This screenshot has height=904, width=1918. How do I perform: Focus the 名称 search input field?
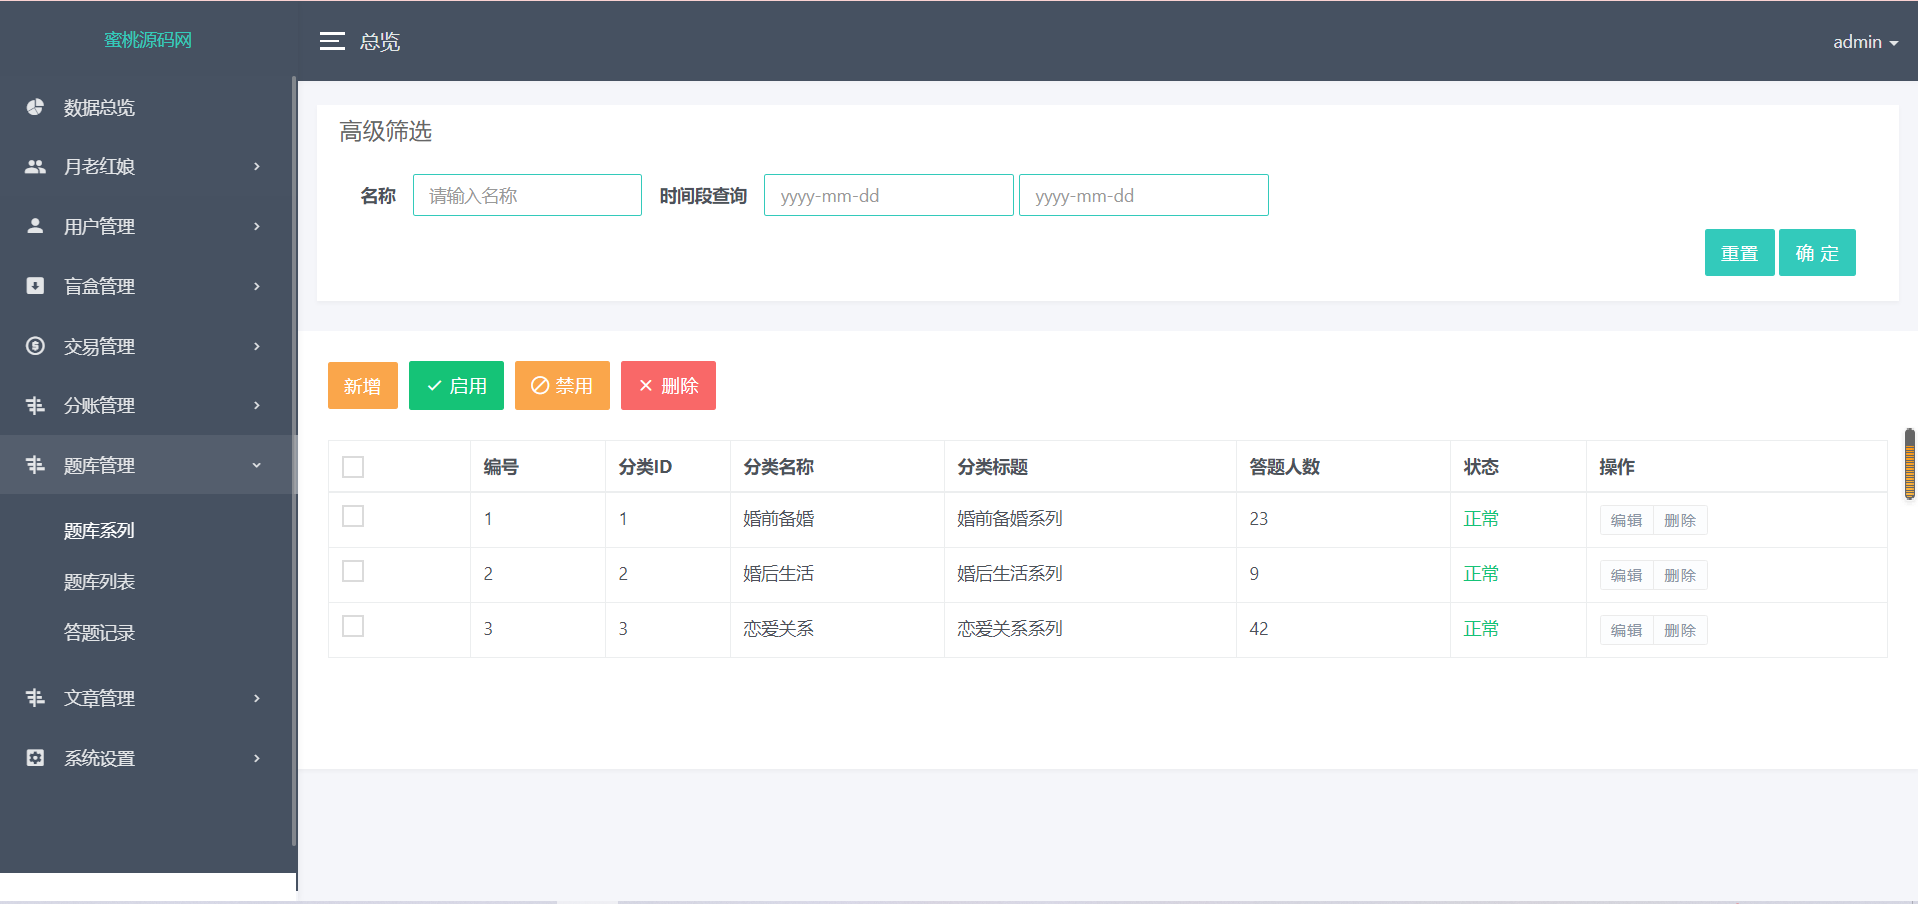[x=527, y=195]
